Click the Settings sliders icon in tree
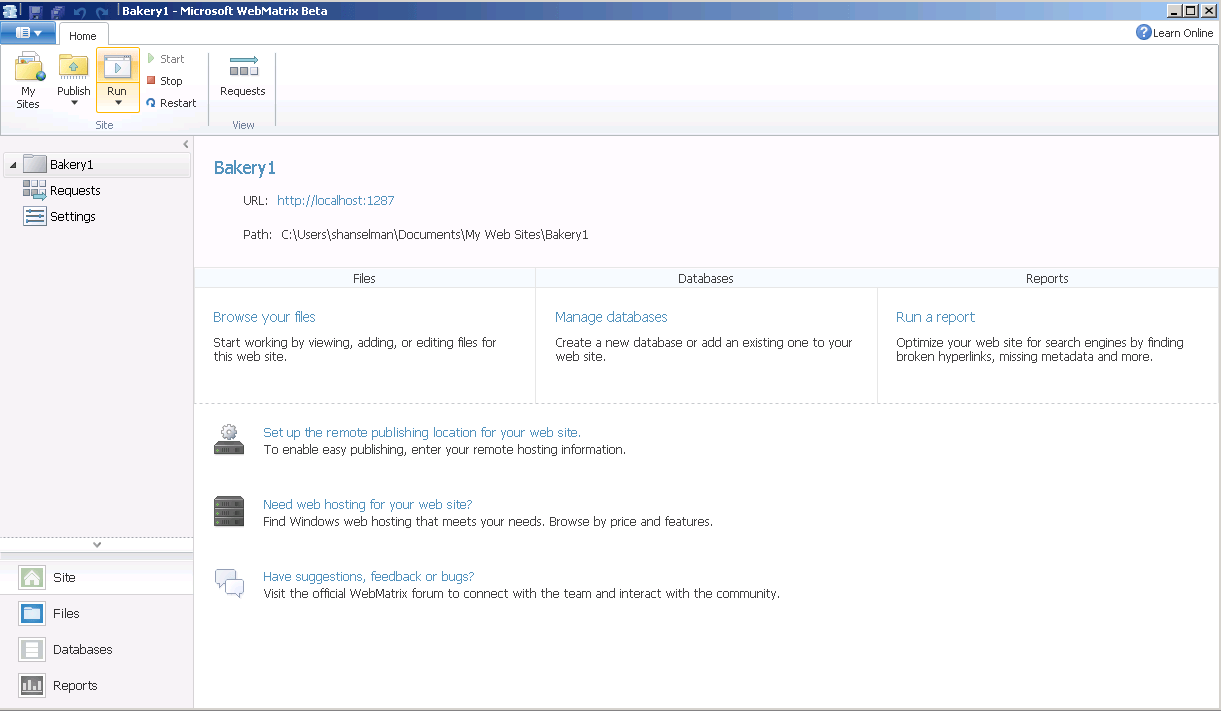The width and height of the screenshot is (1221, 711). point(35,217)
